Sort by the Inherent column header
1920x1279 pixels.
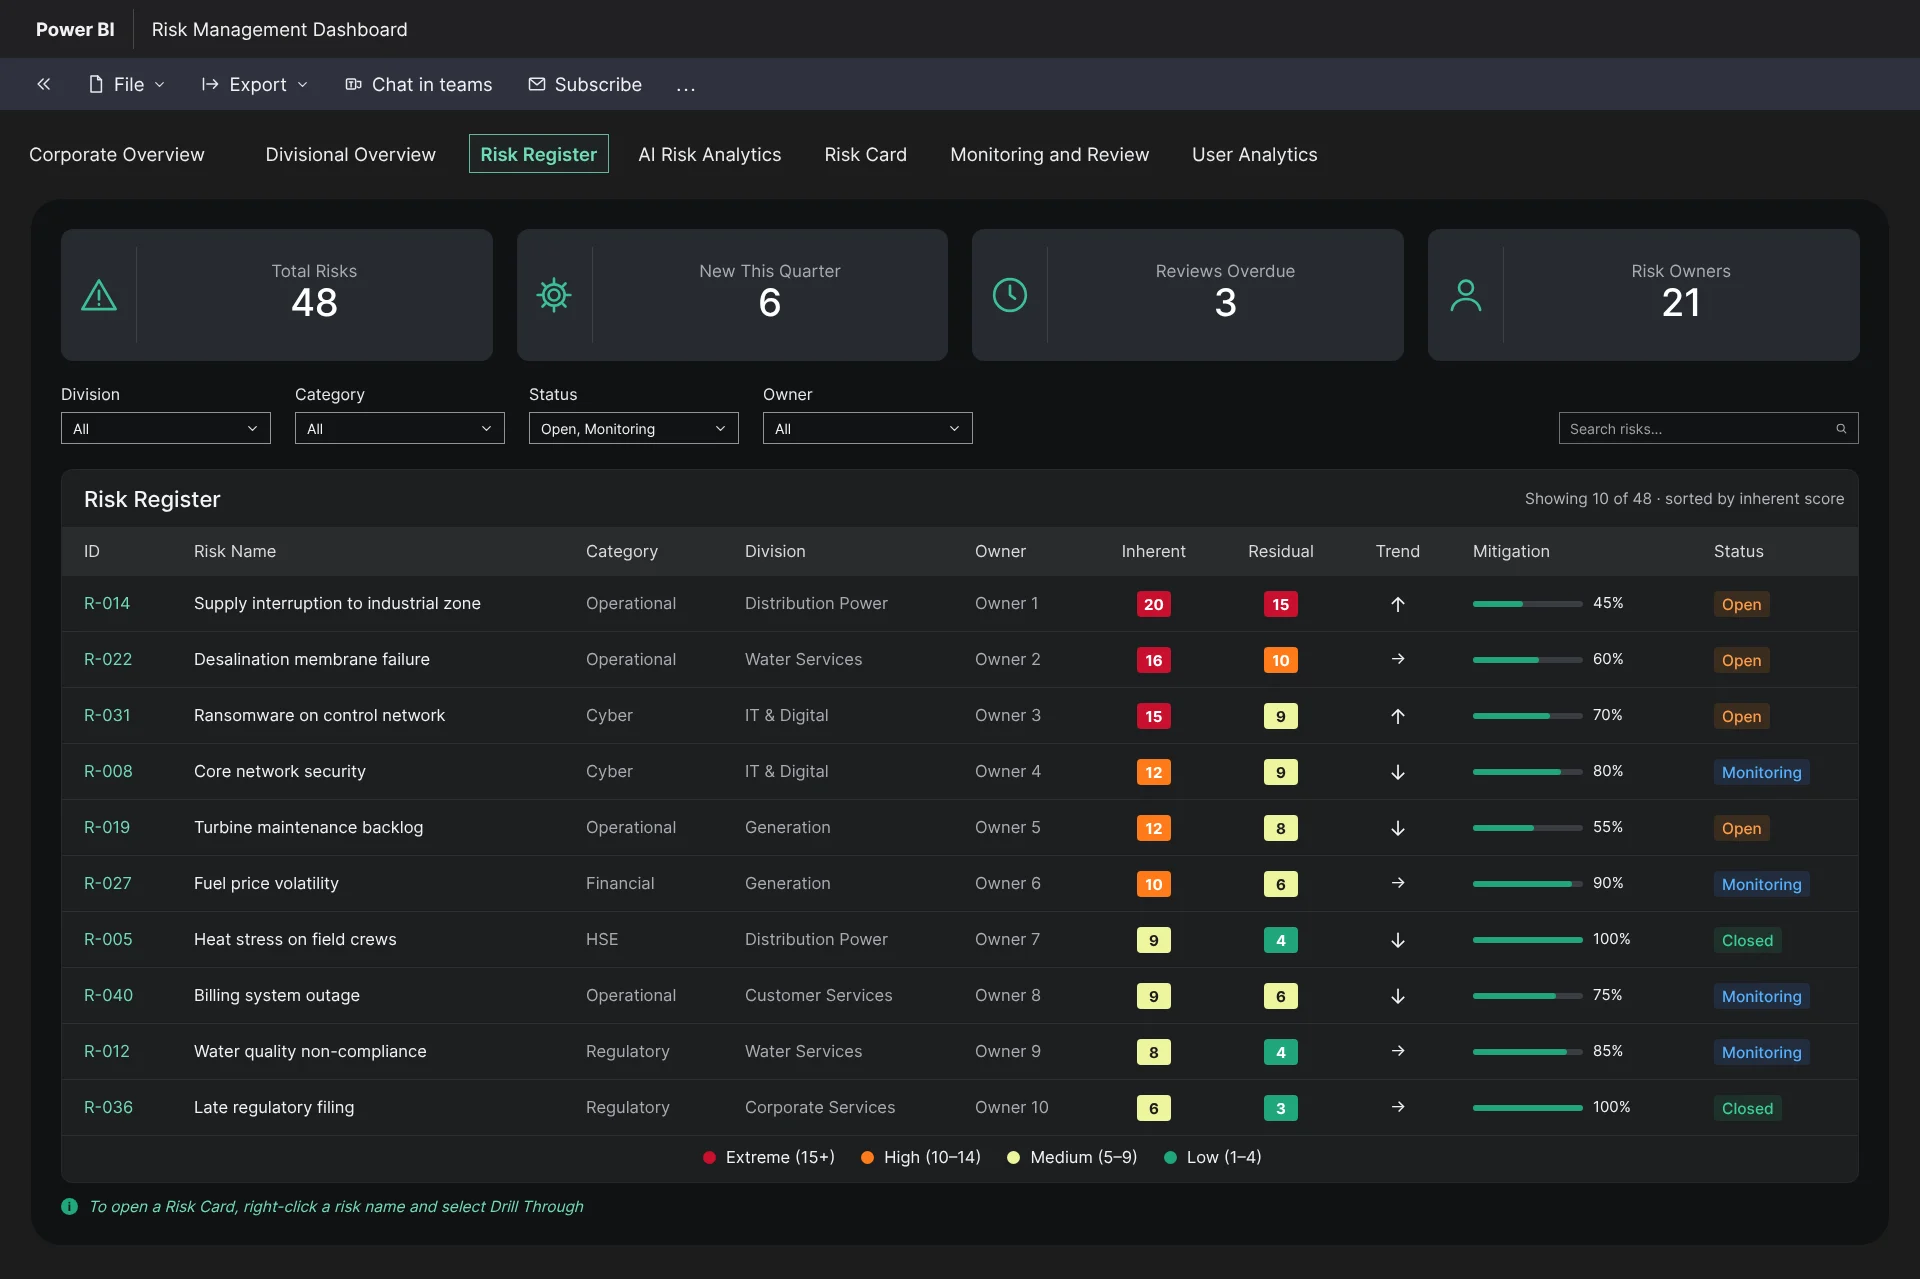[1153, 551]
